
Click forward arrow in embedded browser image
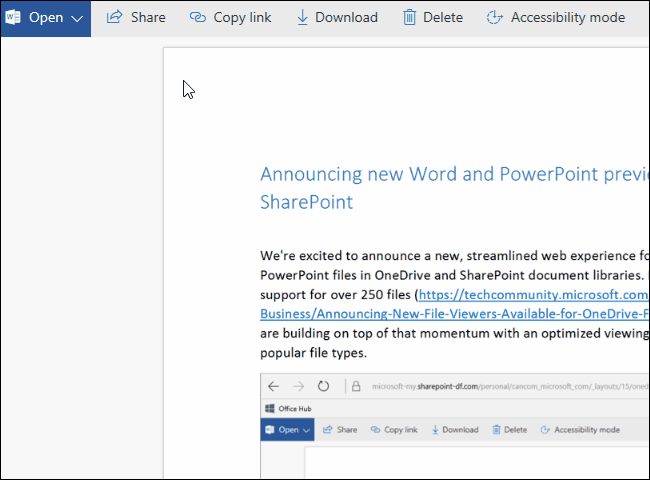(298, 386)
